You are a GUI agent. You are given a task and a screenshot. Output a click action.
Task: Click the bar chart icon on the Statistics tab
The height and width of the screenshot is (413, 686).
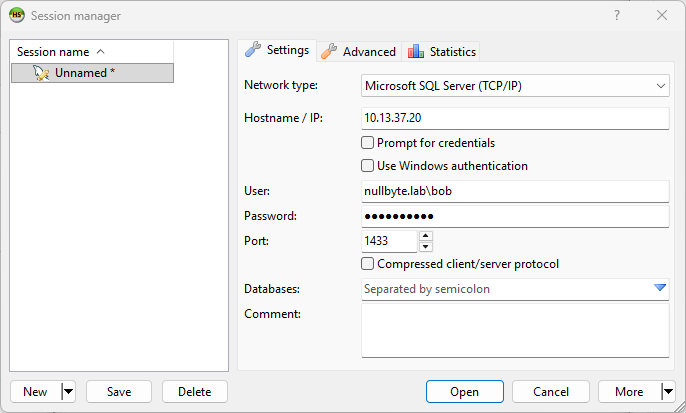[x=416, y=51]
